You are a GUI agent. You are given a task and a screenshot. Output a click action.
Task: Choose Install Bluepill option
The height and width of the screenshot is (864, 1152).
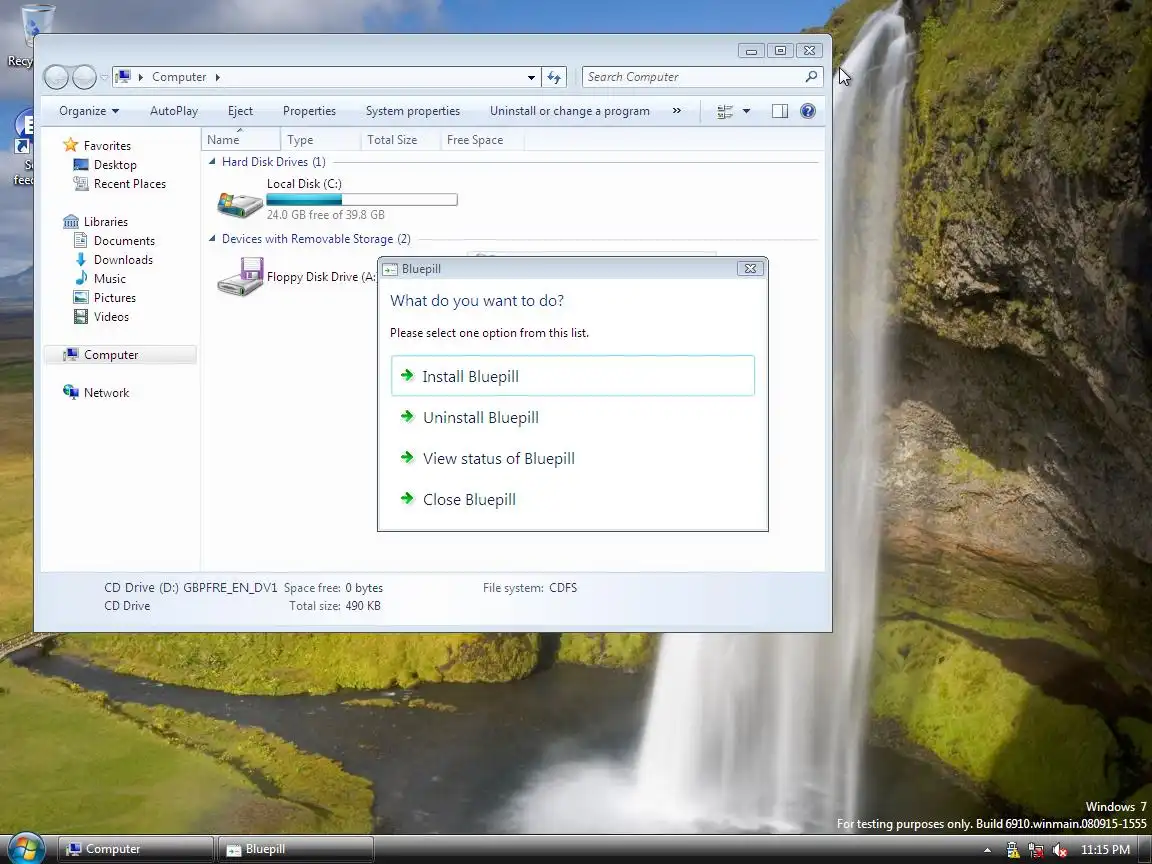[573, 376]
